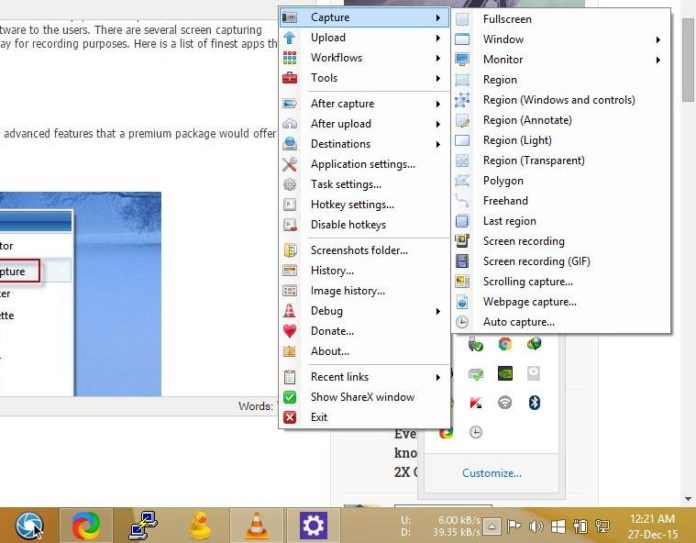Click the Application settings wrench icon
696x543 pixels.
(x=289, y=164)
